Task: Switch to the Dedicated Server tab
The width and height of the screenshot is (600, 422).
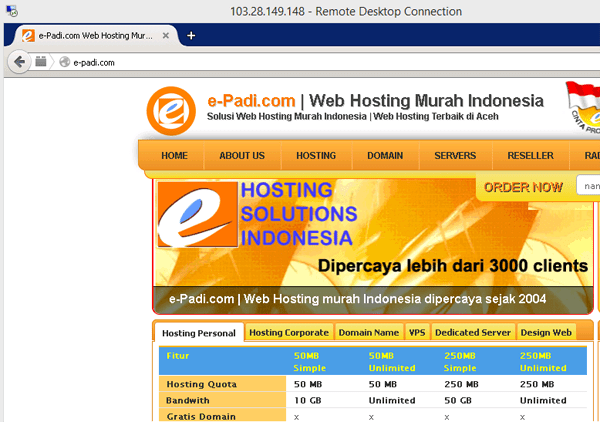Action: (473, 332)
